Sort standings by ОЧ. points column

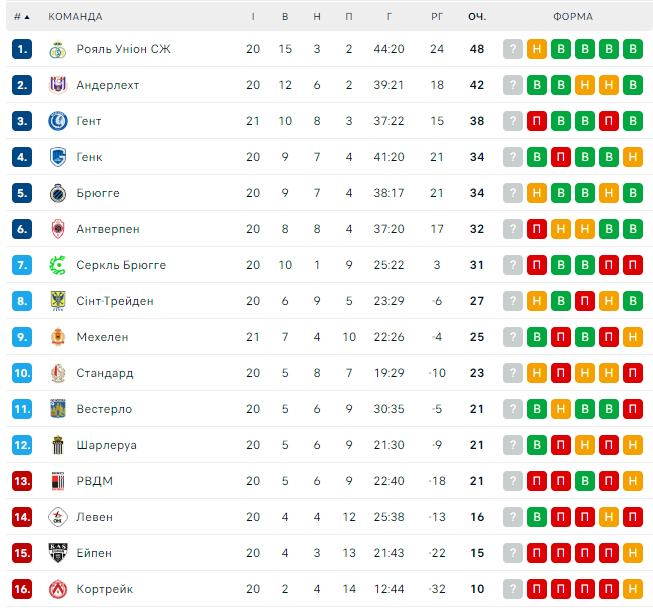[x=477, y=17]
